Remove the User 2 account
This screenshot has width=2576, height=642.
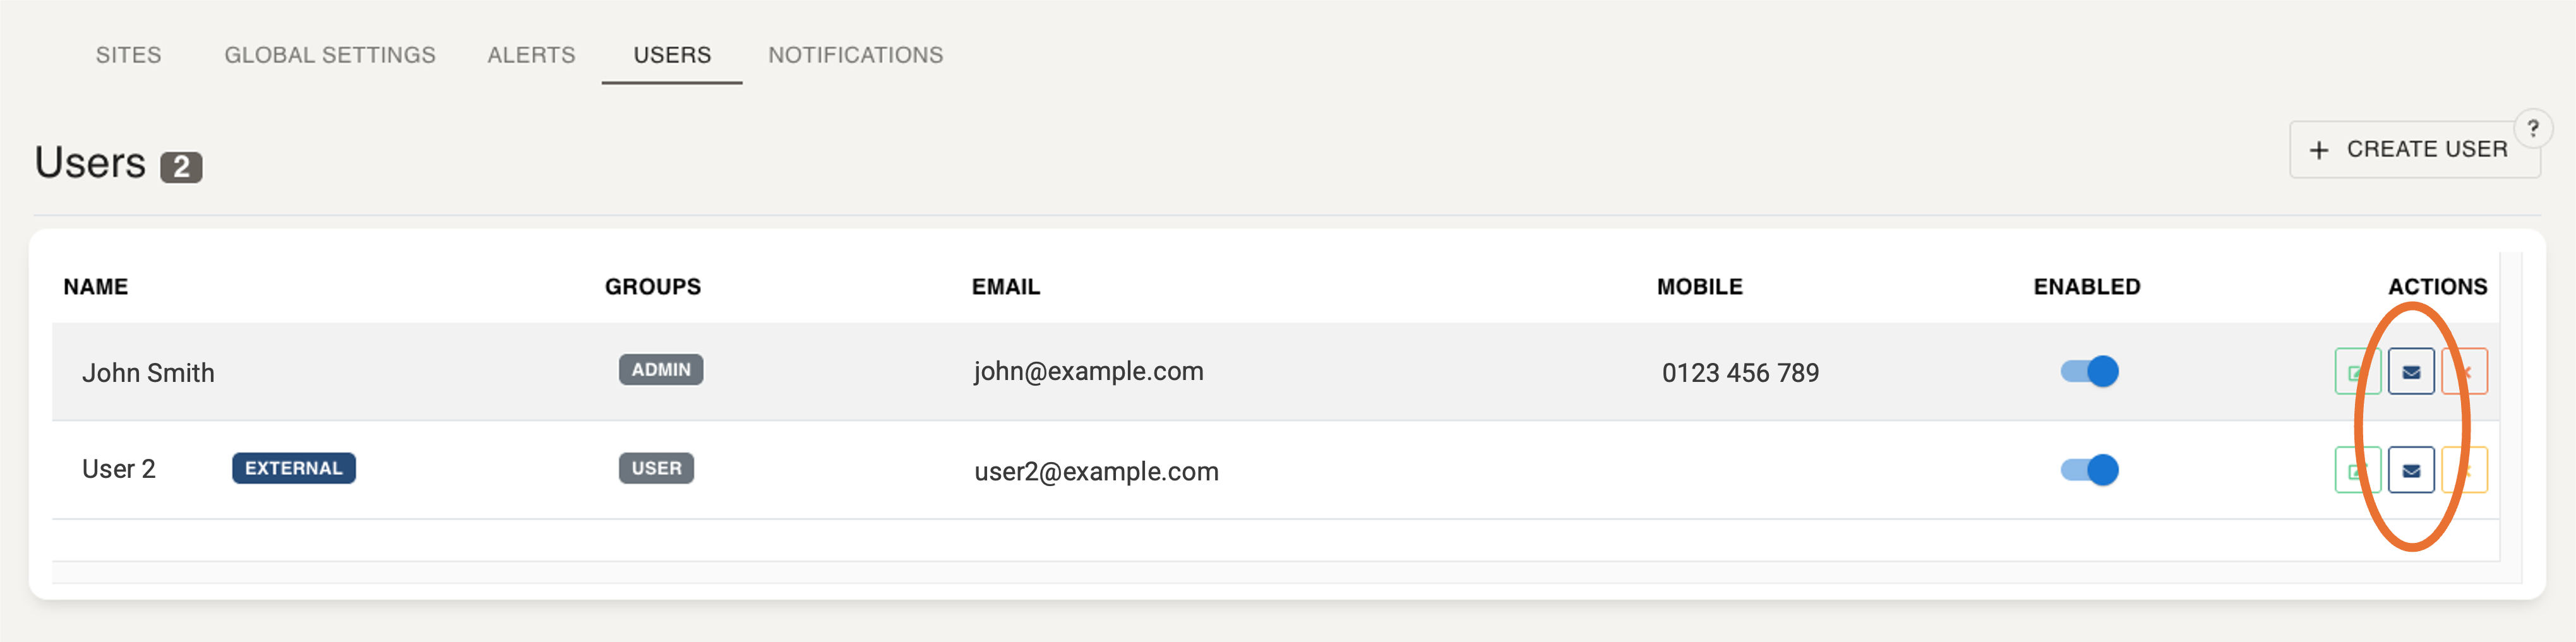click(x=2465, y=470)
